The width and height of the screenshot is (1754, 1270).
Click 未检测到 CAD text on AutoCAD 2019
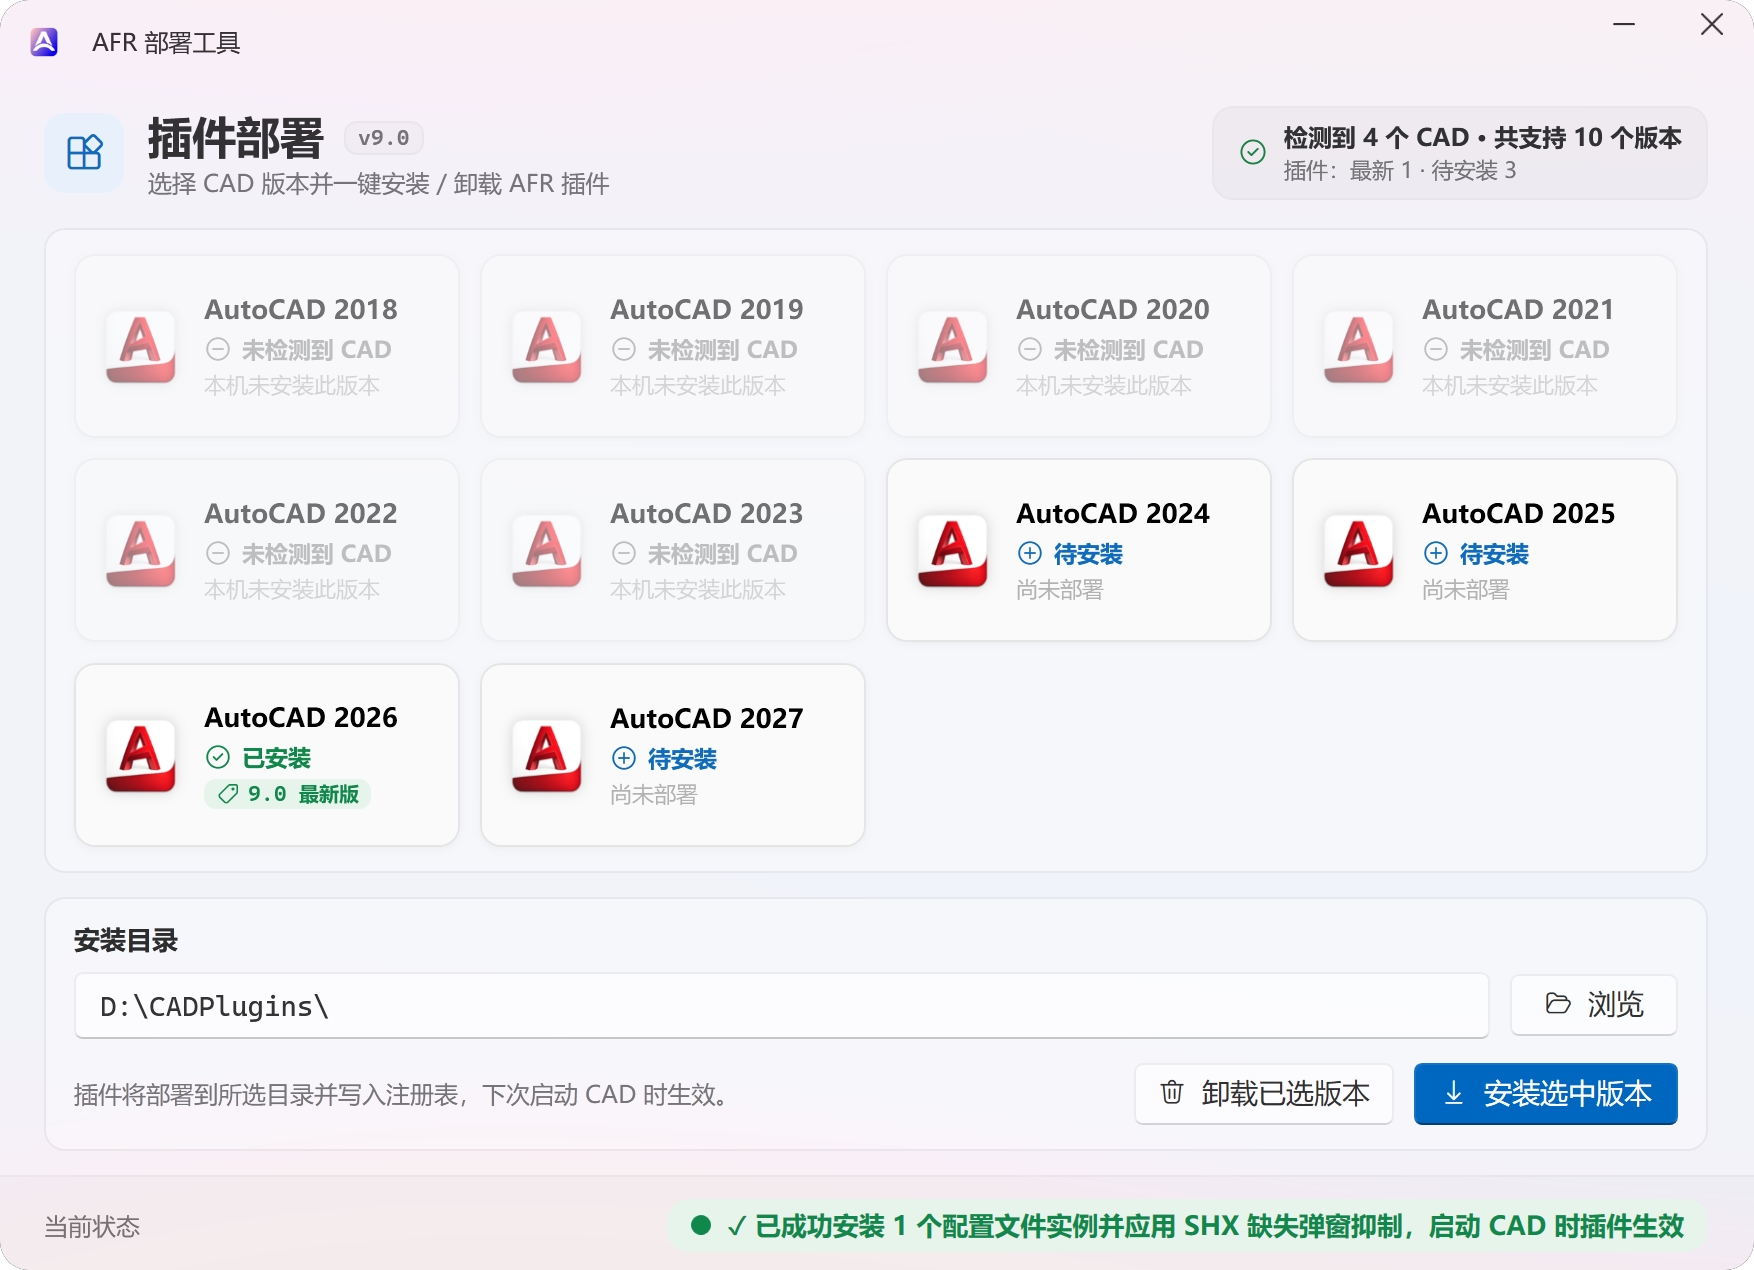point(723,350)
